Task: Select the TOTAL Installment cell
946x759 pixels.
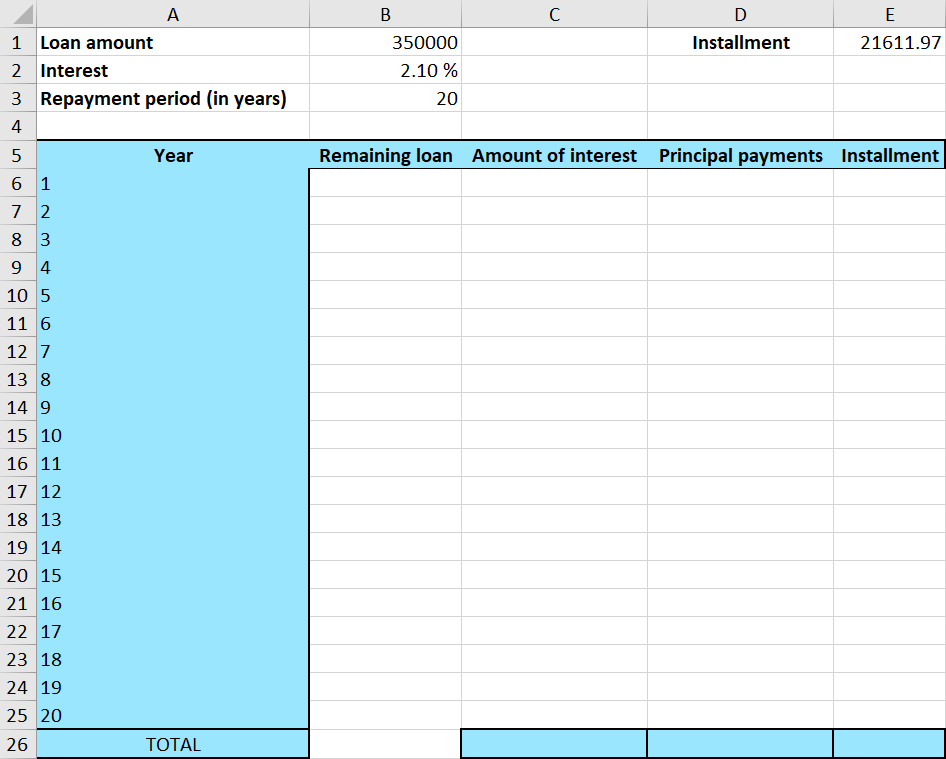Action: (889, 744)
